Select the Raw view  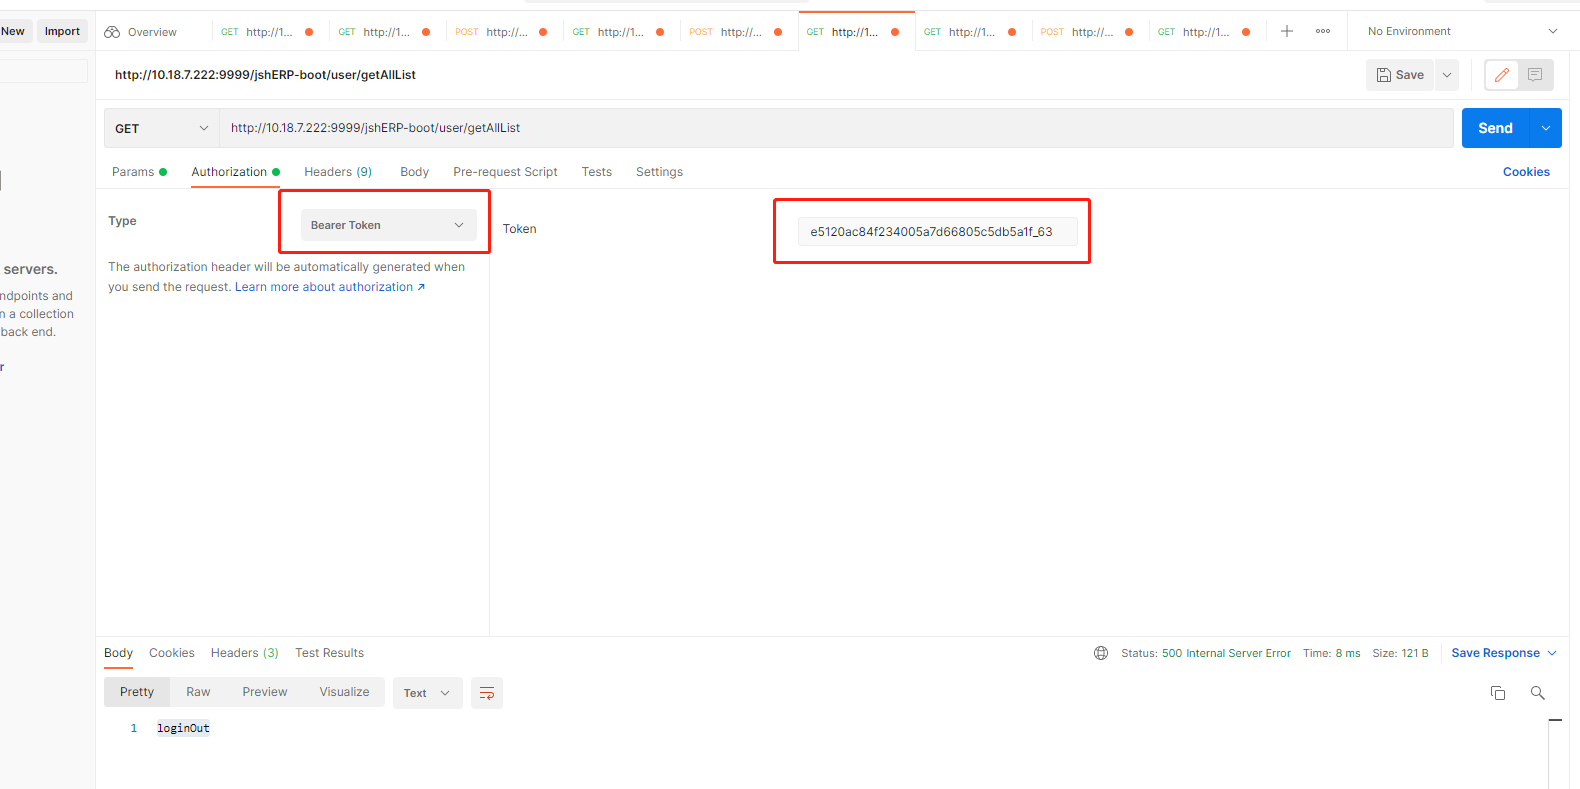(198, 692)
